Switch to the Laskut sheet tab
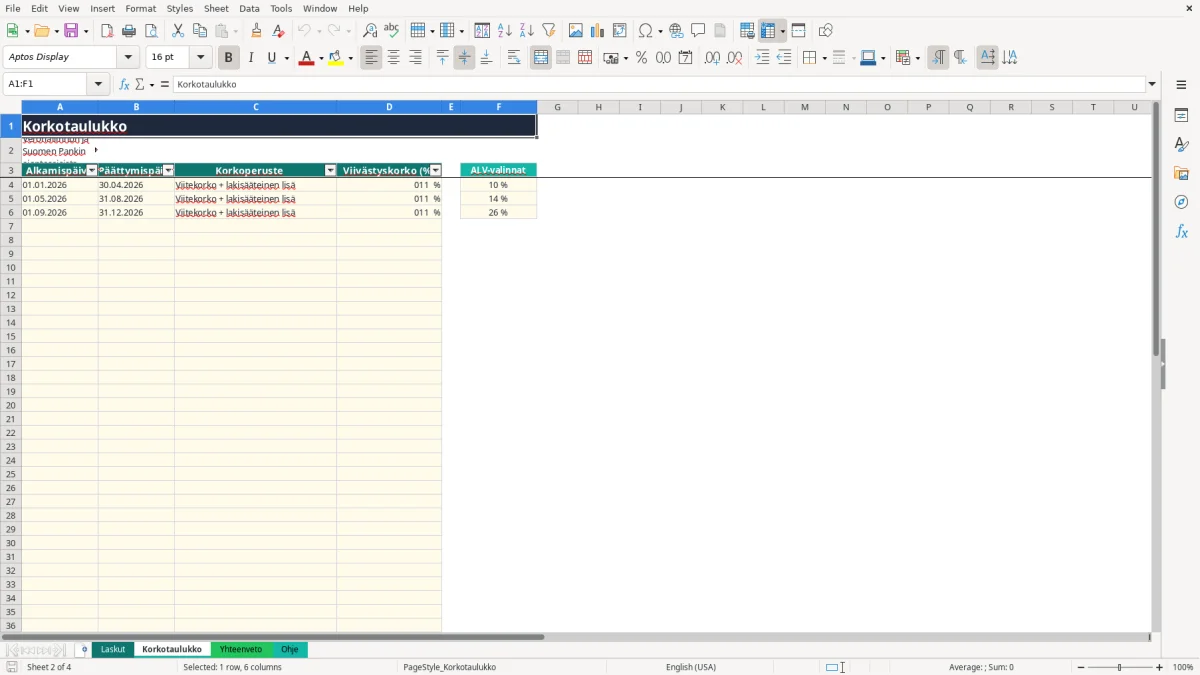The width and height of the screenshot is (1200, 675). [113, 650]
